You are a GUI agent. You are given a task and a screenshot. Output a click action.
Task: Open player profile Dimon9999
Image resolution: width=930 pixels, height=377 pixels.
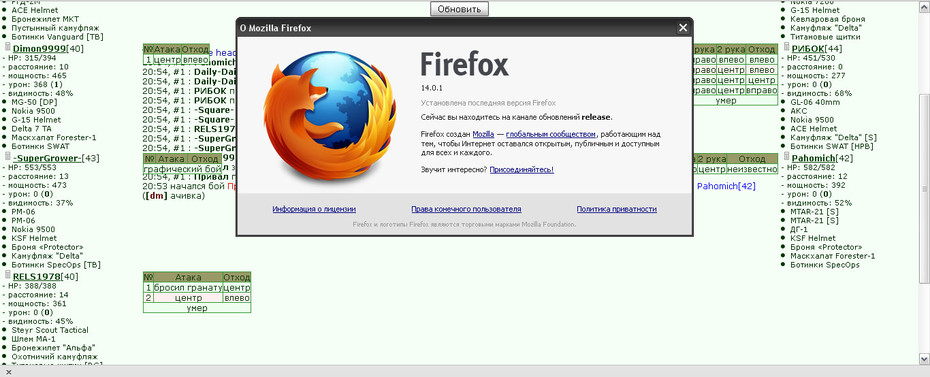coord(39,49)
